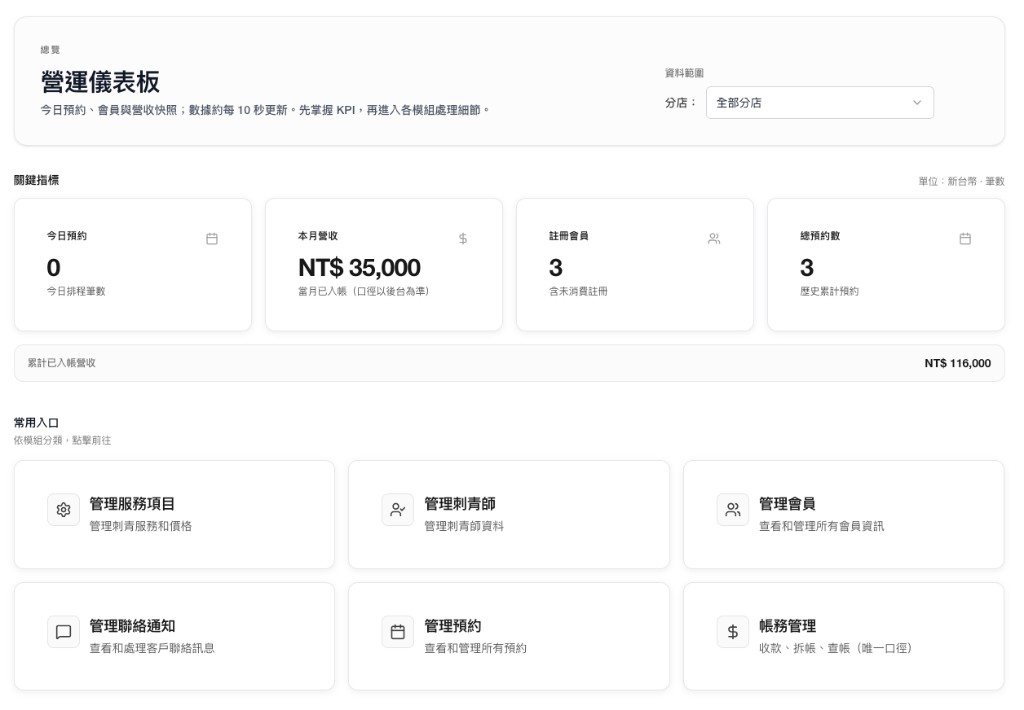Click the calendar icon beside 管理預約
Viewport: 1024px width, 710px height.
click(398, 631)
